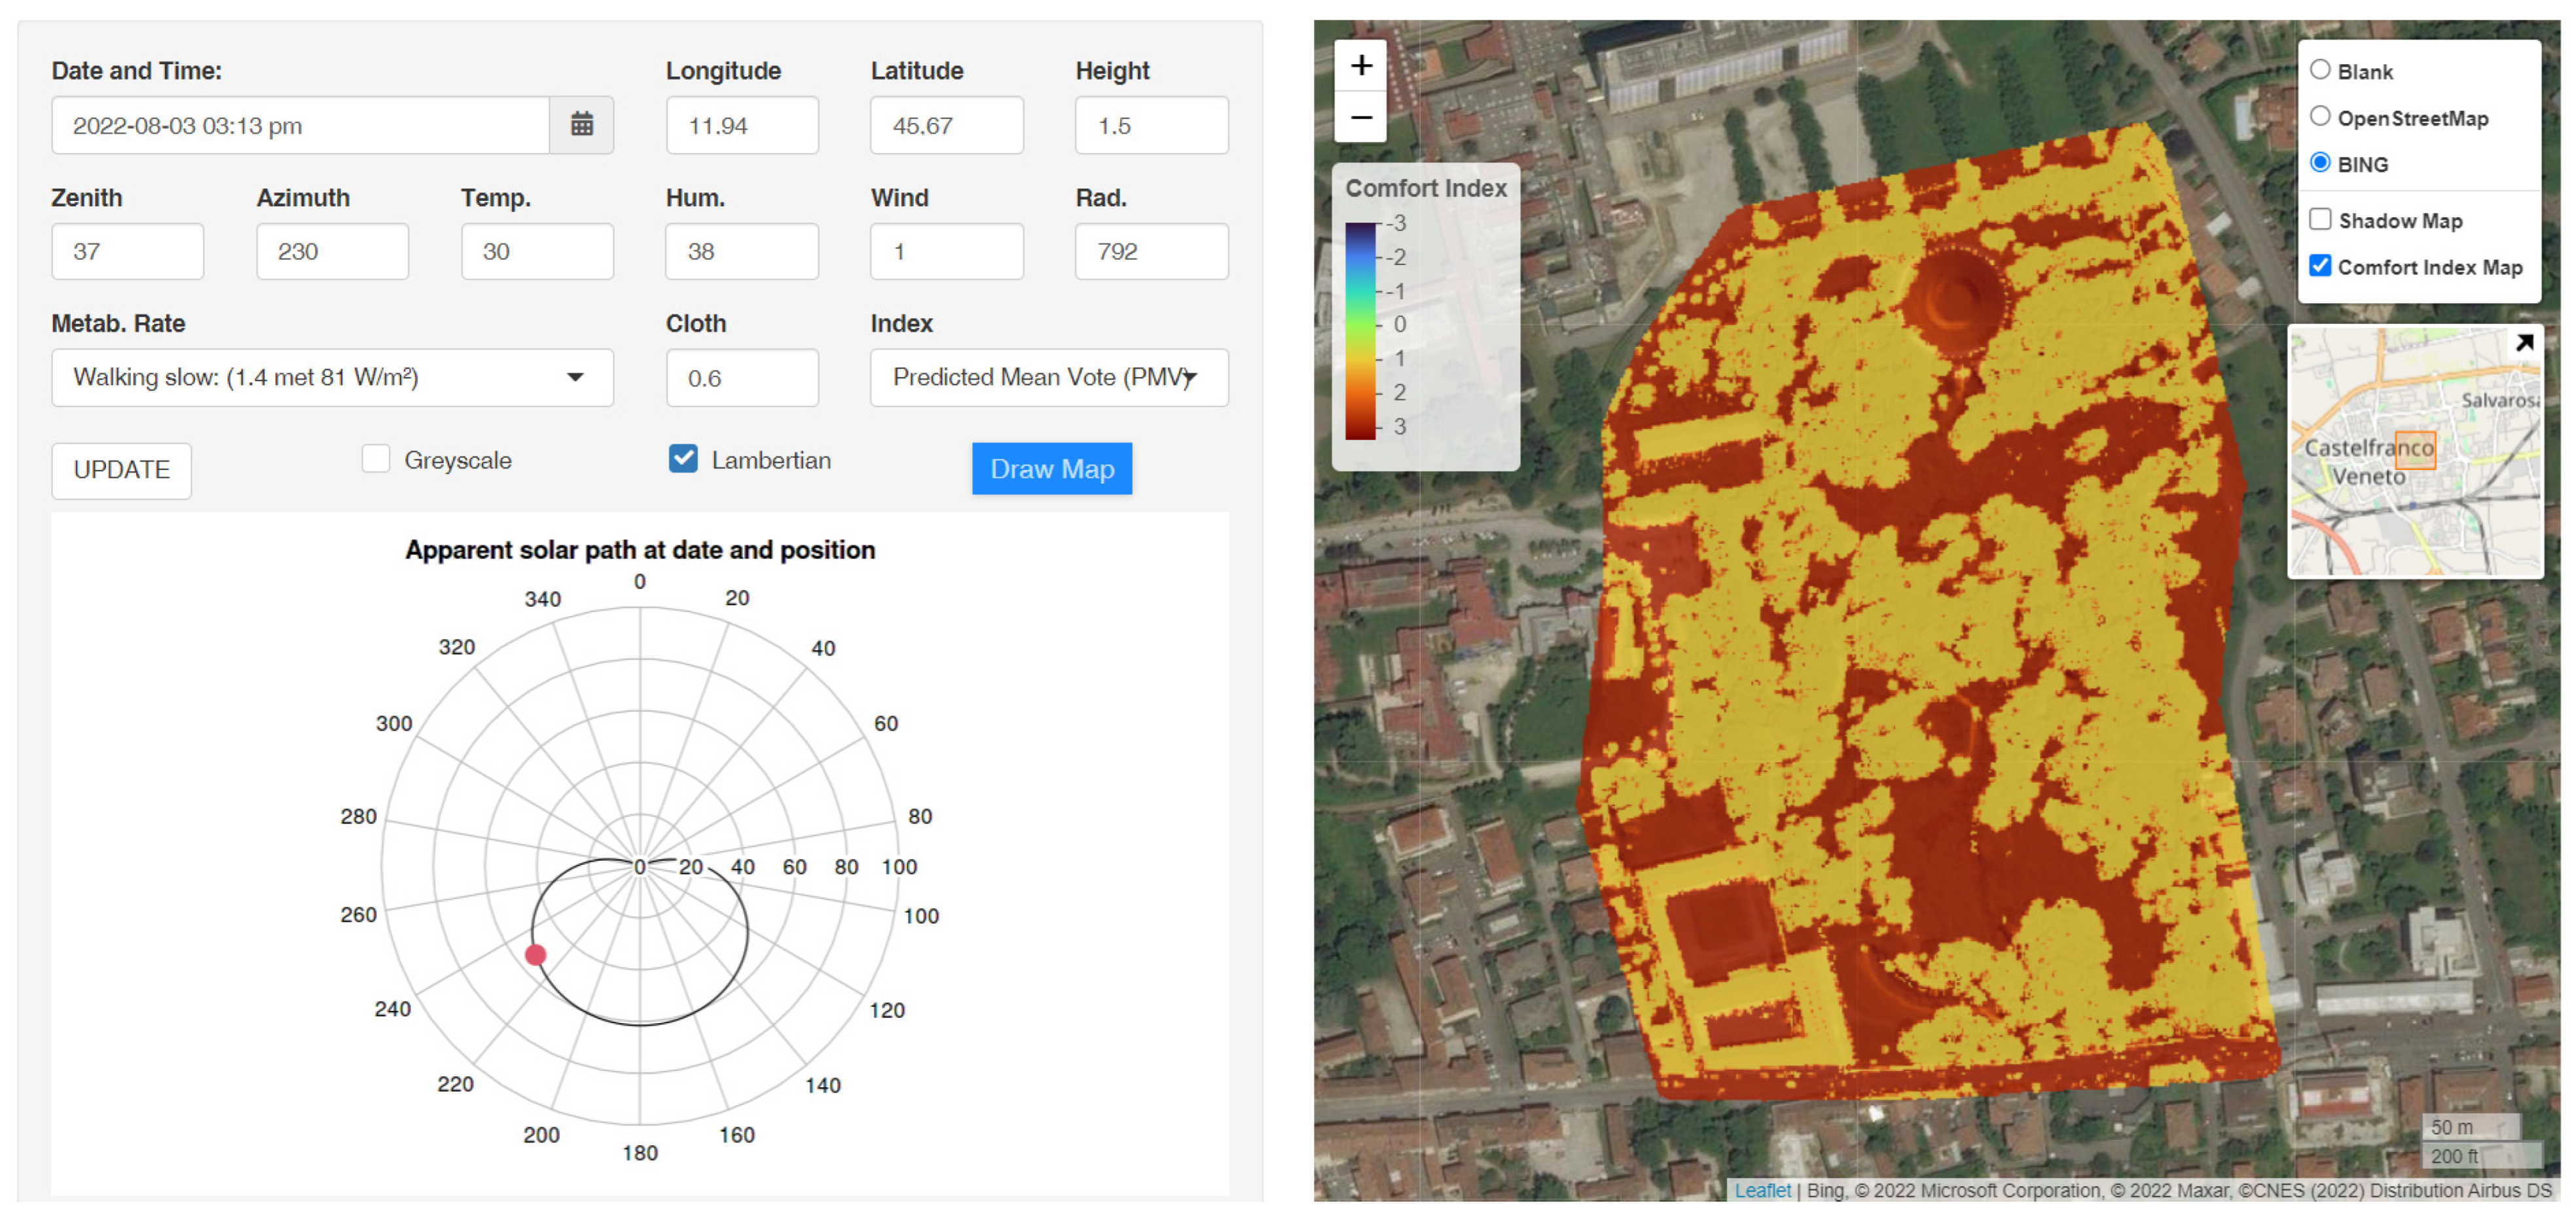Zoom out on the map
The image size is (2576, 1217).
tap(1360, 117)
